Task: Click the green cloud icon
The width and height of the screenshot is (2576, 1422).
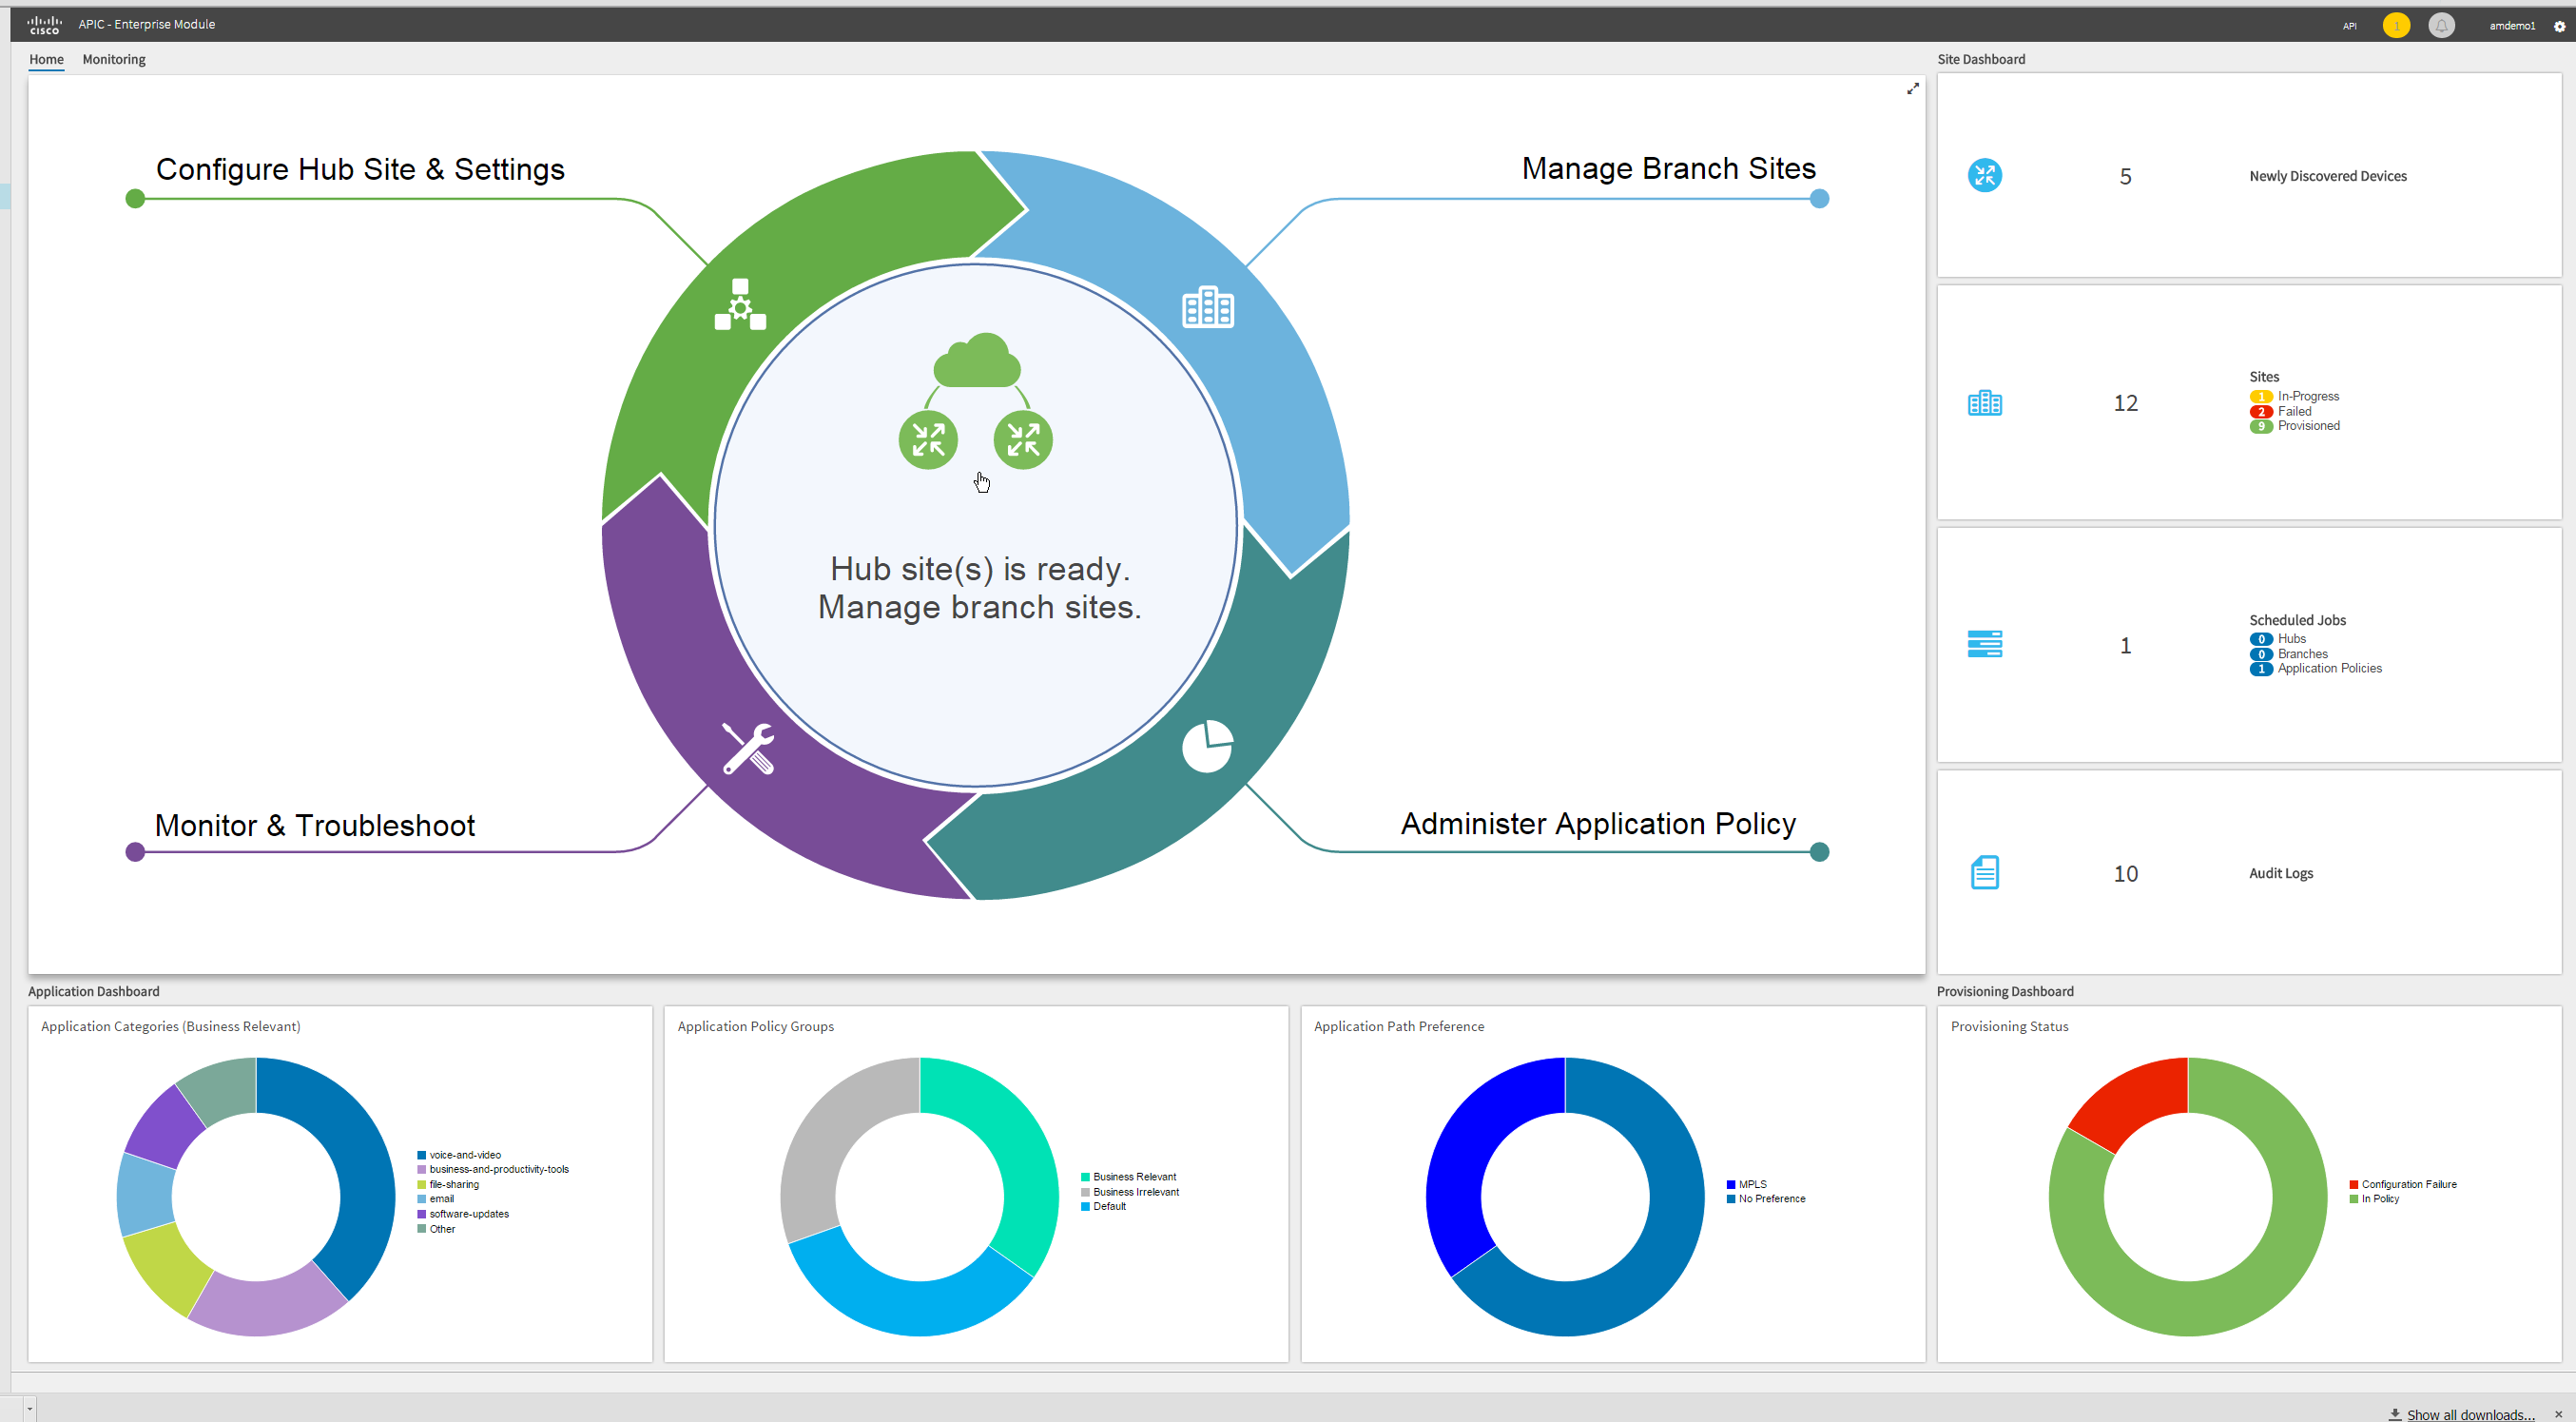Action: click(x=976, y=360)
